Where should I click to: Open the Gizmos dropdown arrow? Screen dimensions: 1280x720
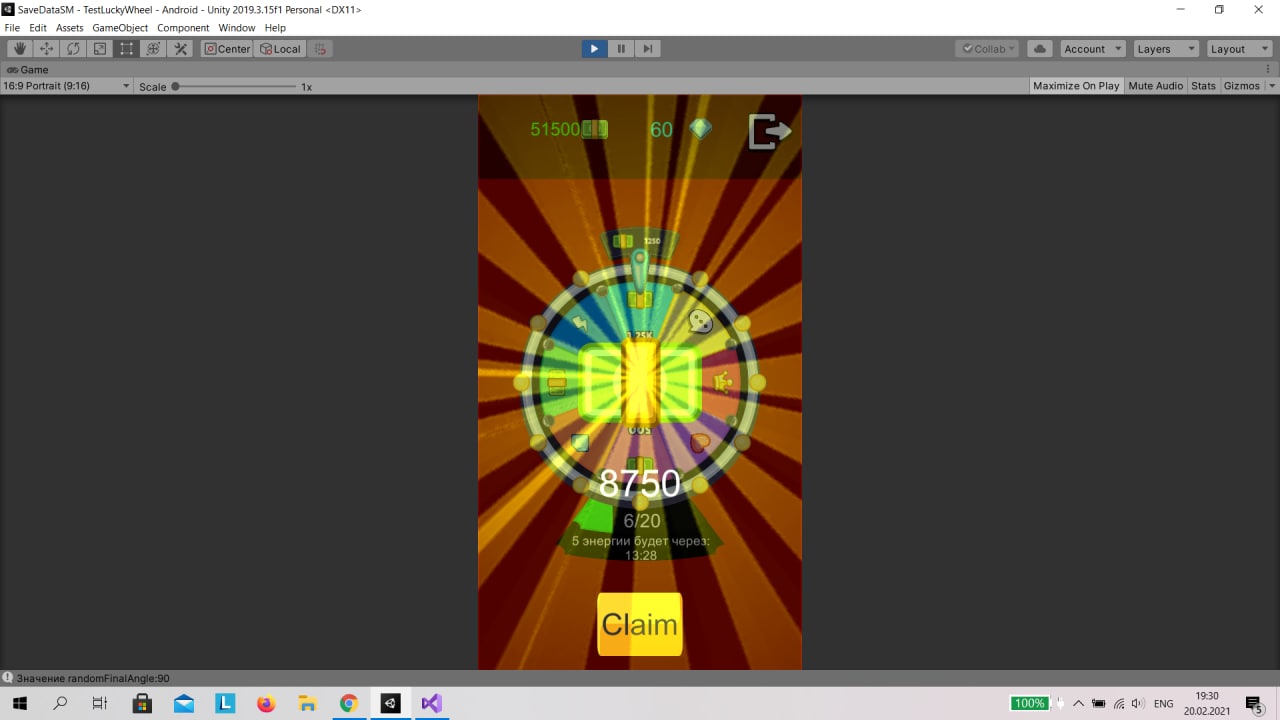[1272, 86]
